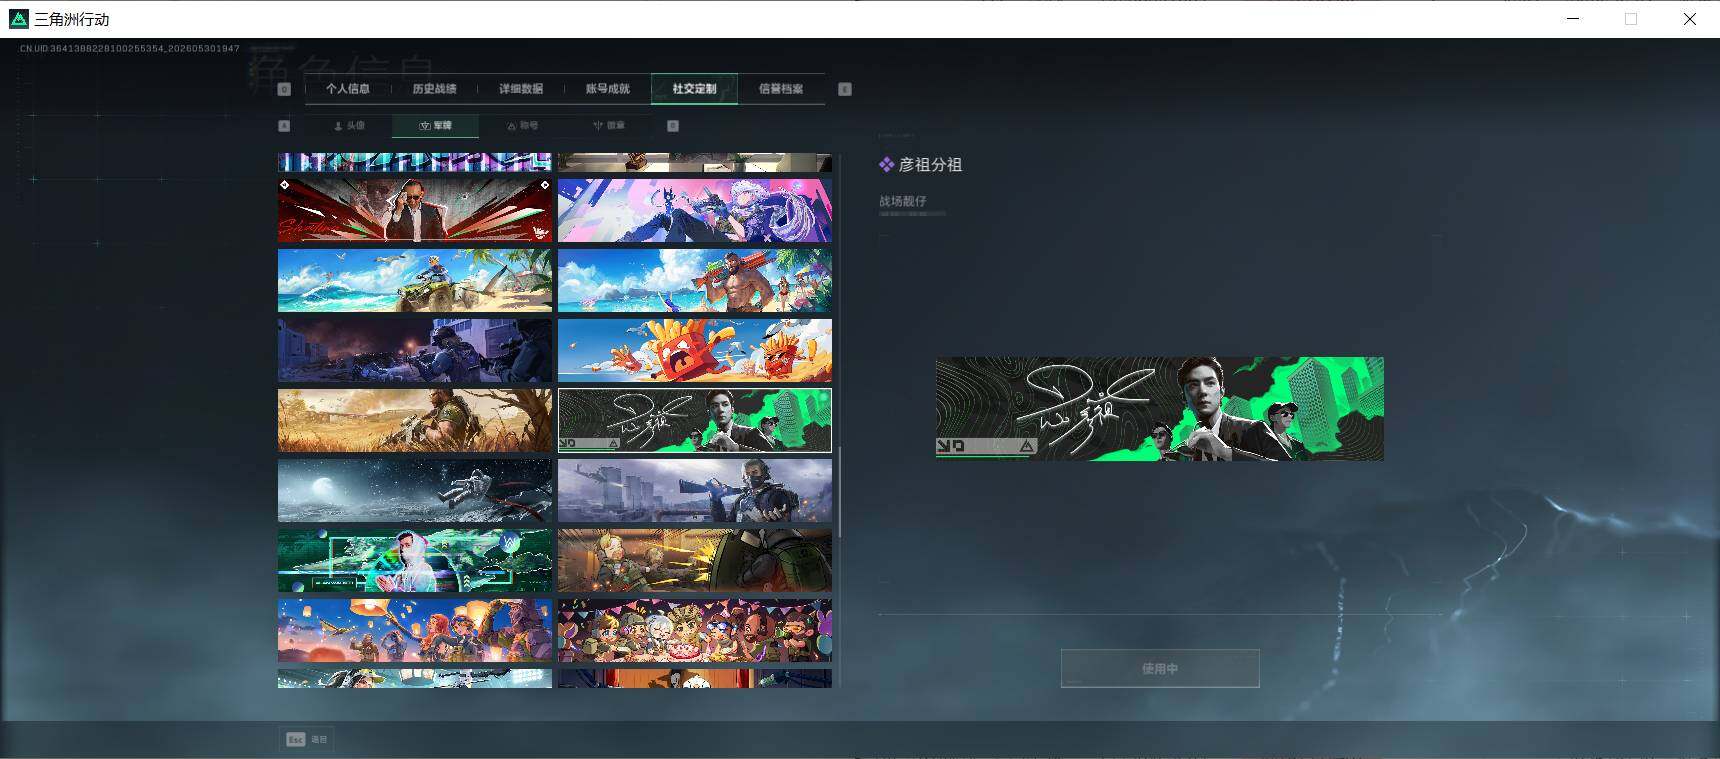Pick the sky lanterns cartoon dog tag
The width and height of the screenshot is (1720, 759).
(x=415, y=631)
